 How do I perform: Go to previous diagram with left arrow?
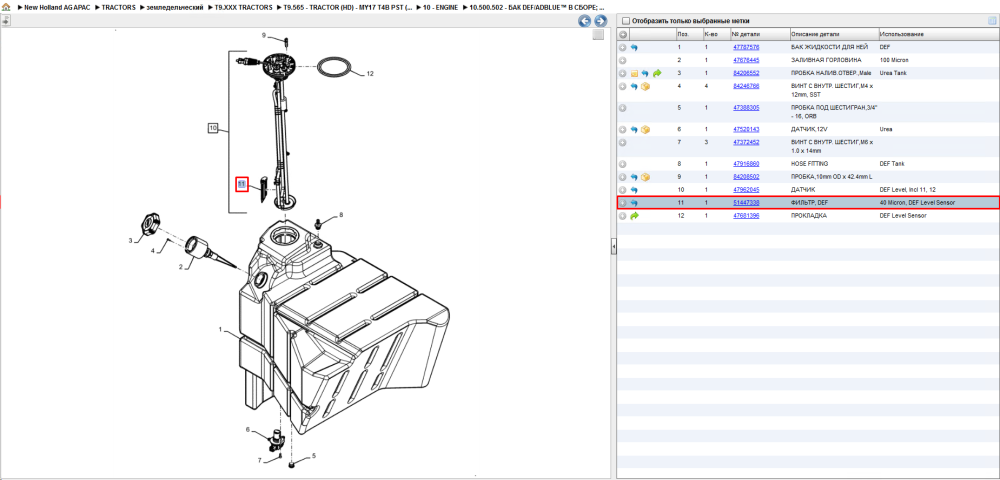click(584, 21)
